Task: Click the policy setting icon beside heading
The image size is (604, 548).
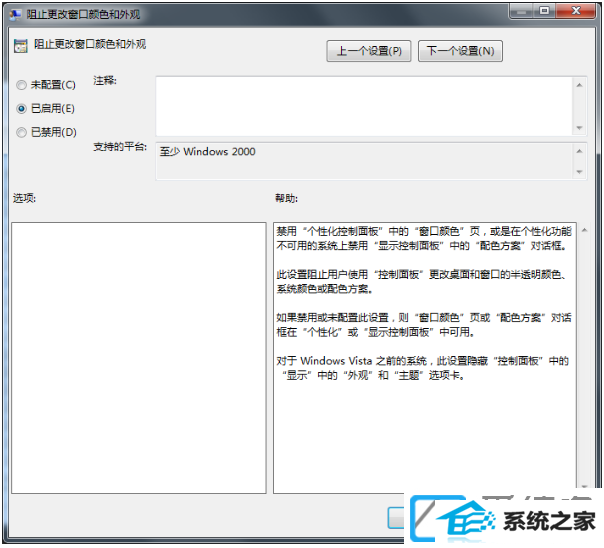Action: [x=20, y=46]
